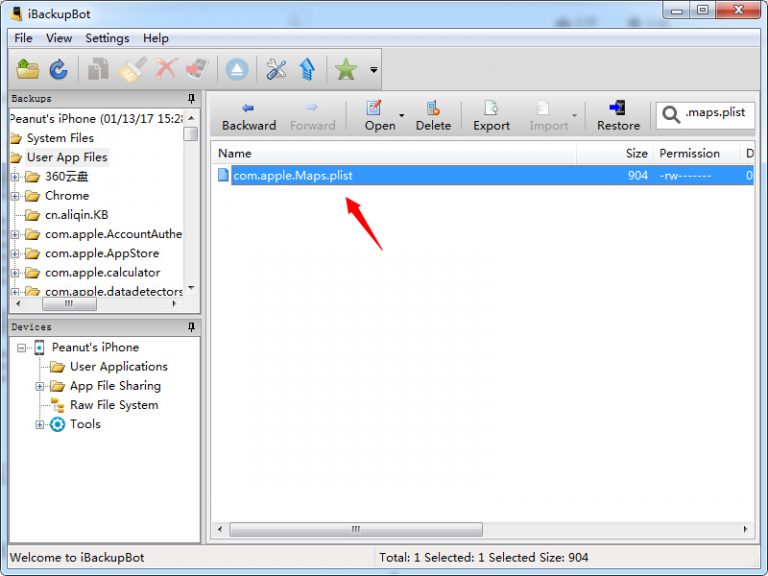Screen dimensions: 768x576
Task: Click the open backup folder toolbar icon
Action: coord(27,69)
